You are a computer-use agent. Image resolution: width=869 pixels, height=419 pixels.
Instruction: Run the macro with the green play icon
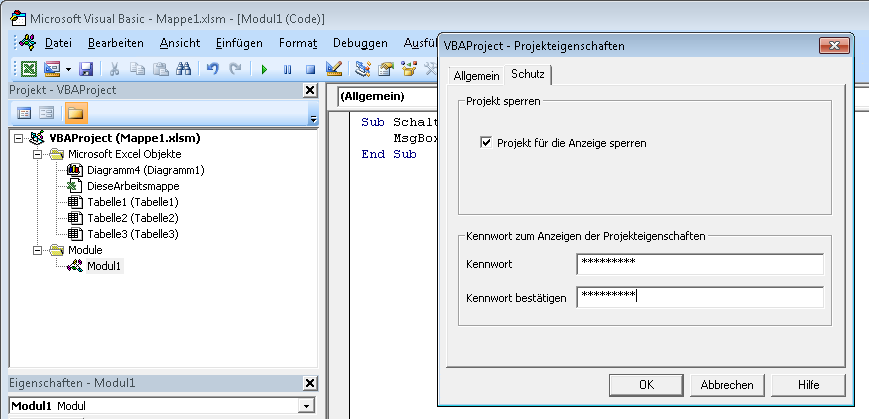click(264, 69)
